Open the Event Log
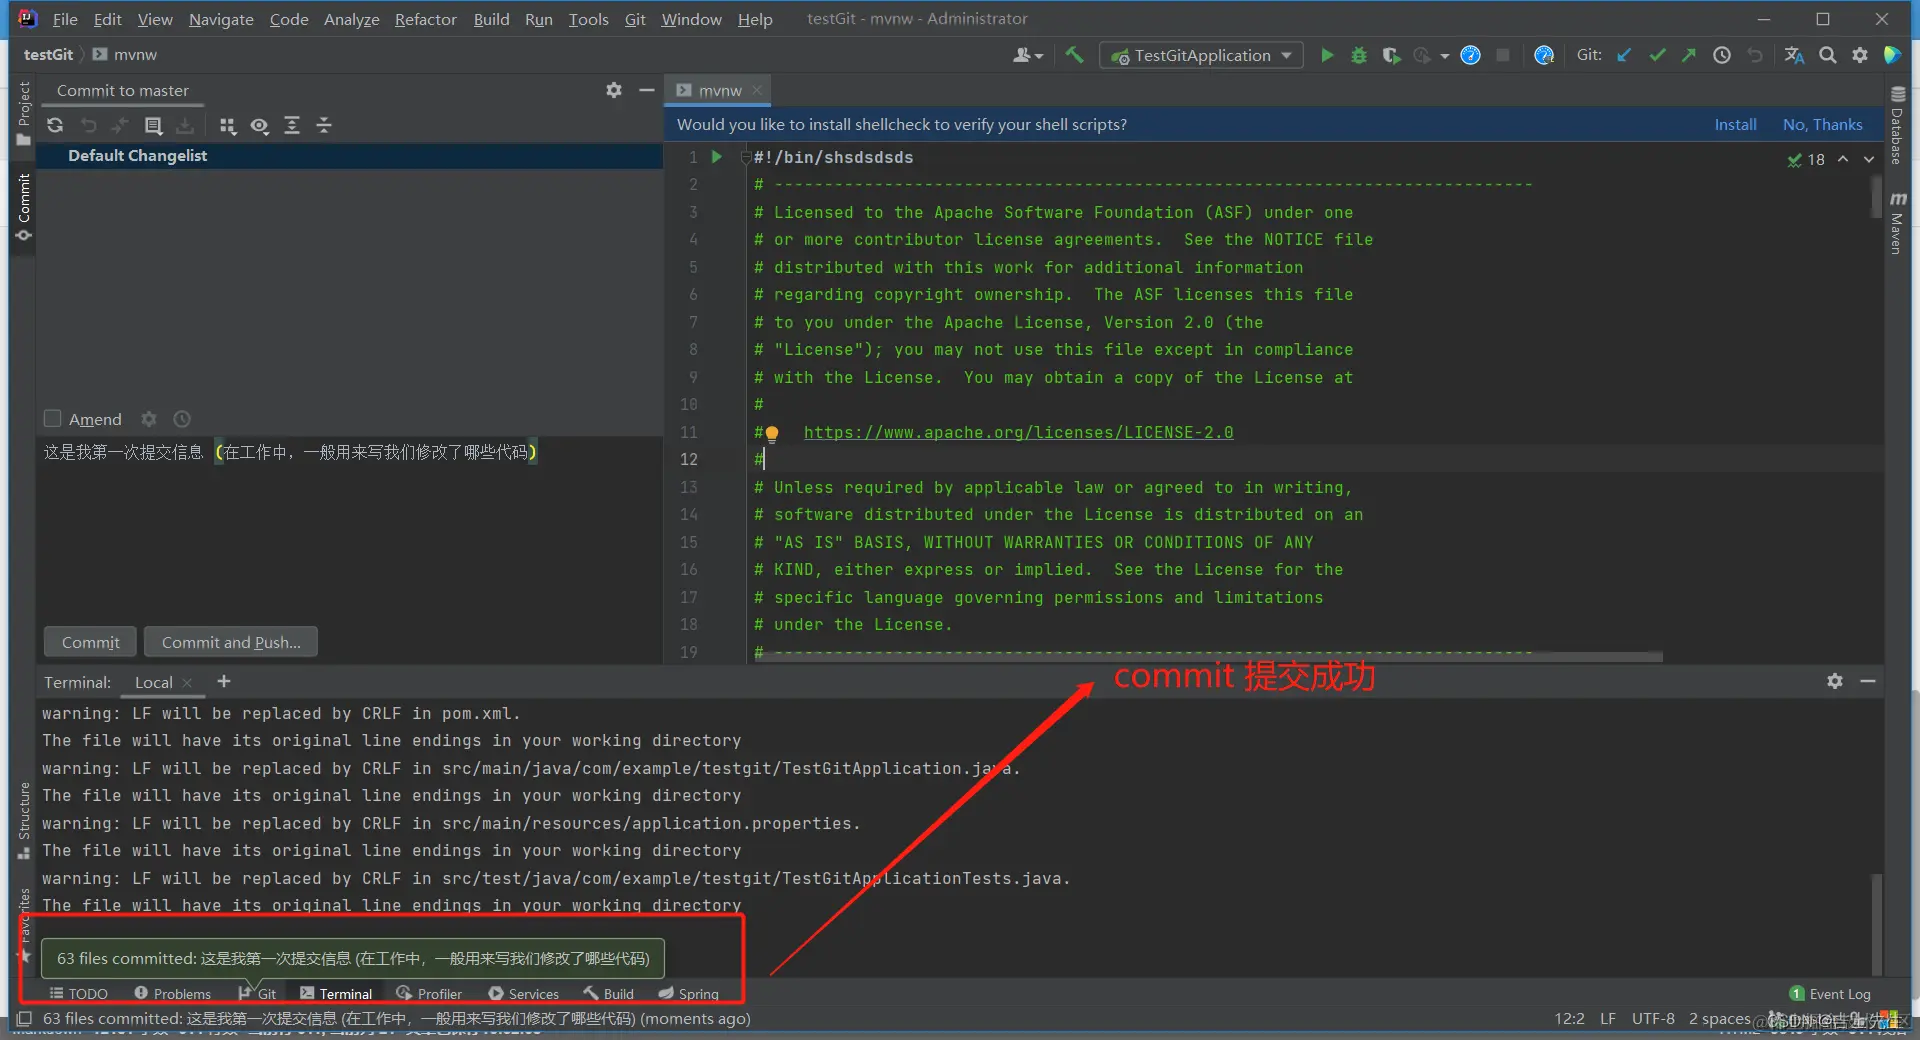This screenshot has width=1920, height=1040. pos(1830,993)
